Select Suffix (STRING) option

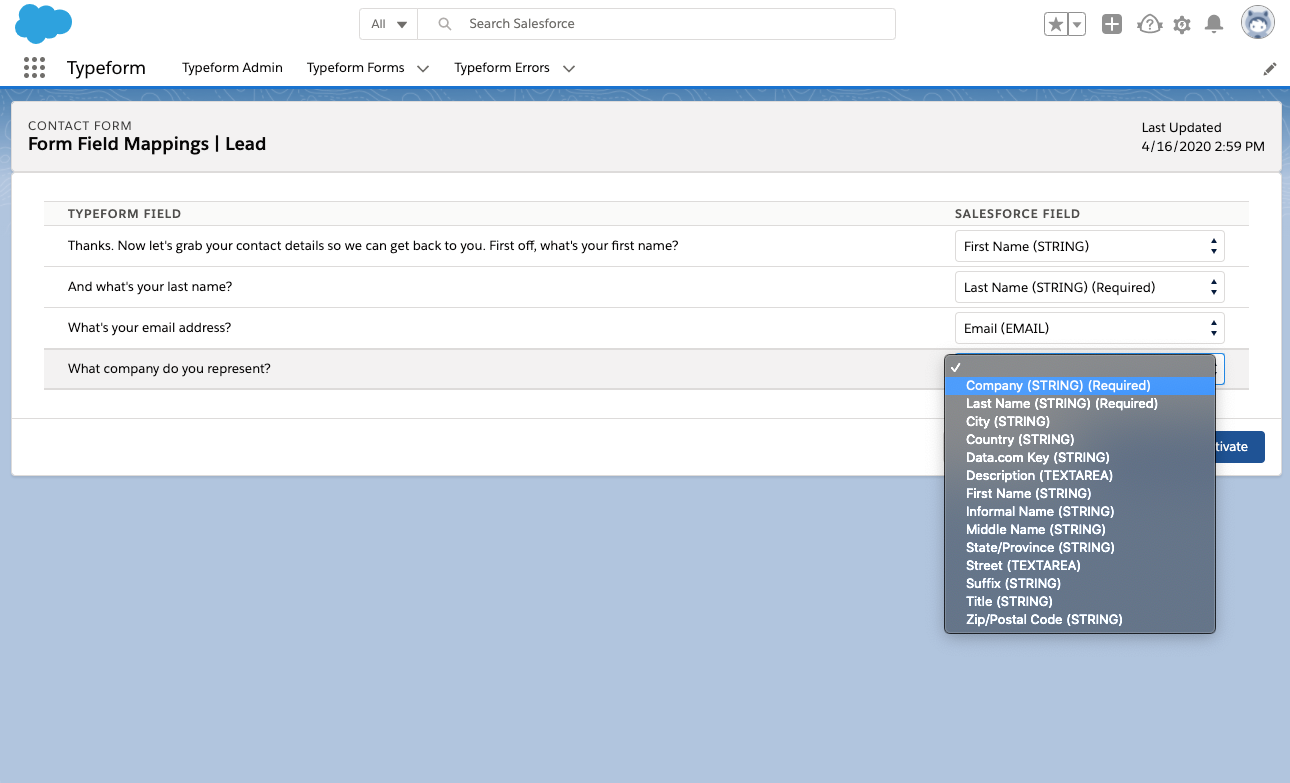[1080, 583]
